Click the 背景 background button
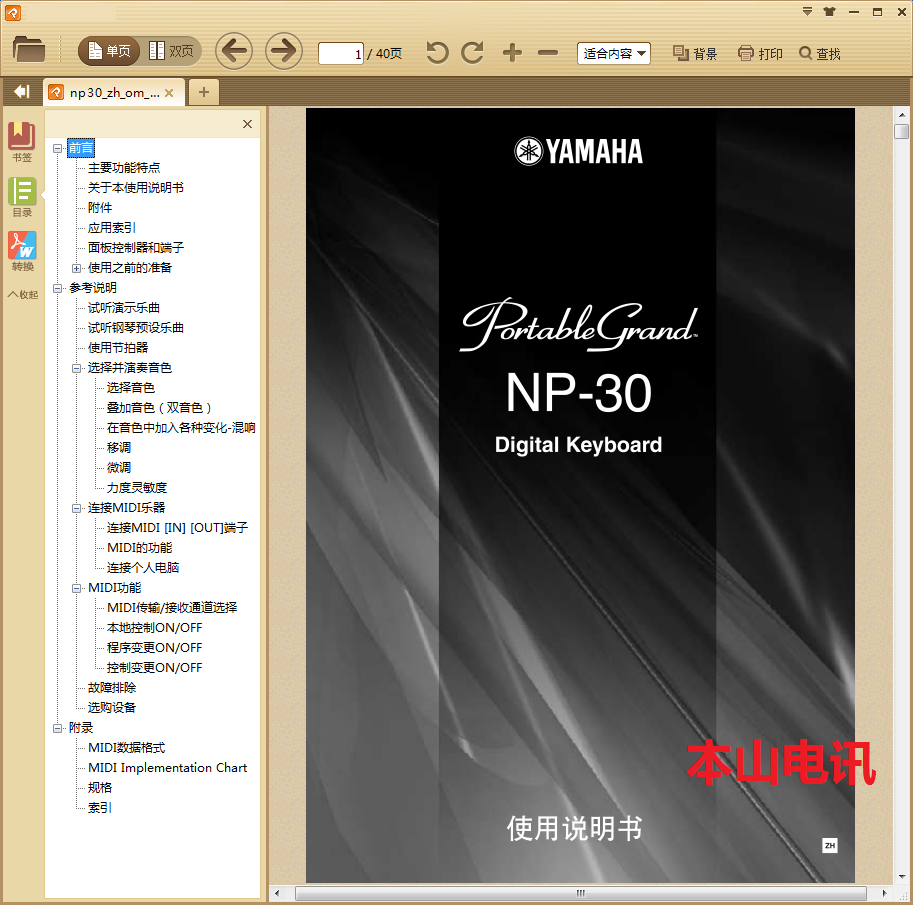The height and width of the screenshot is (905, 913). [x=695, y=54]
